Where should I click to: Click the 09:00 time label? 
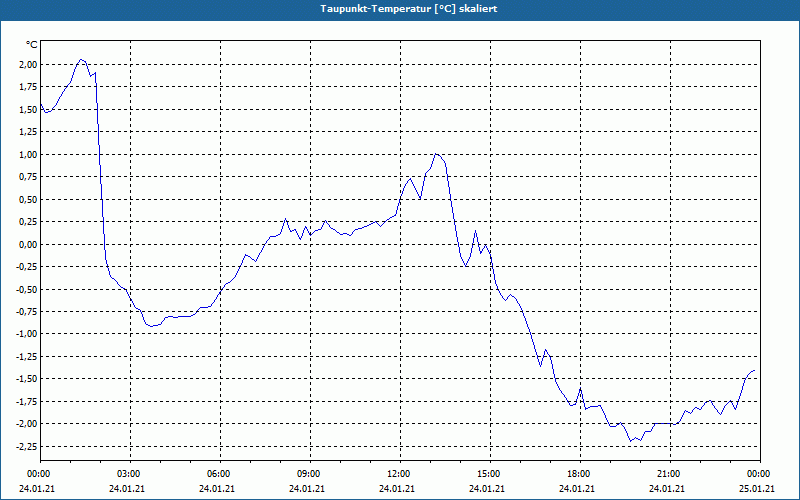pyautogui.click(x=310, y=474)
